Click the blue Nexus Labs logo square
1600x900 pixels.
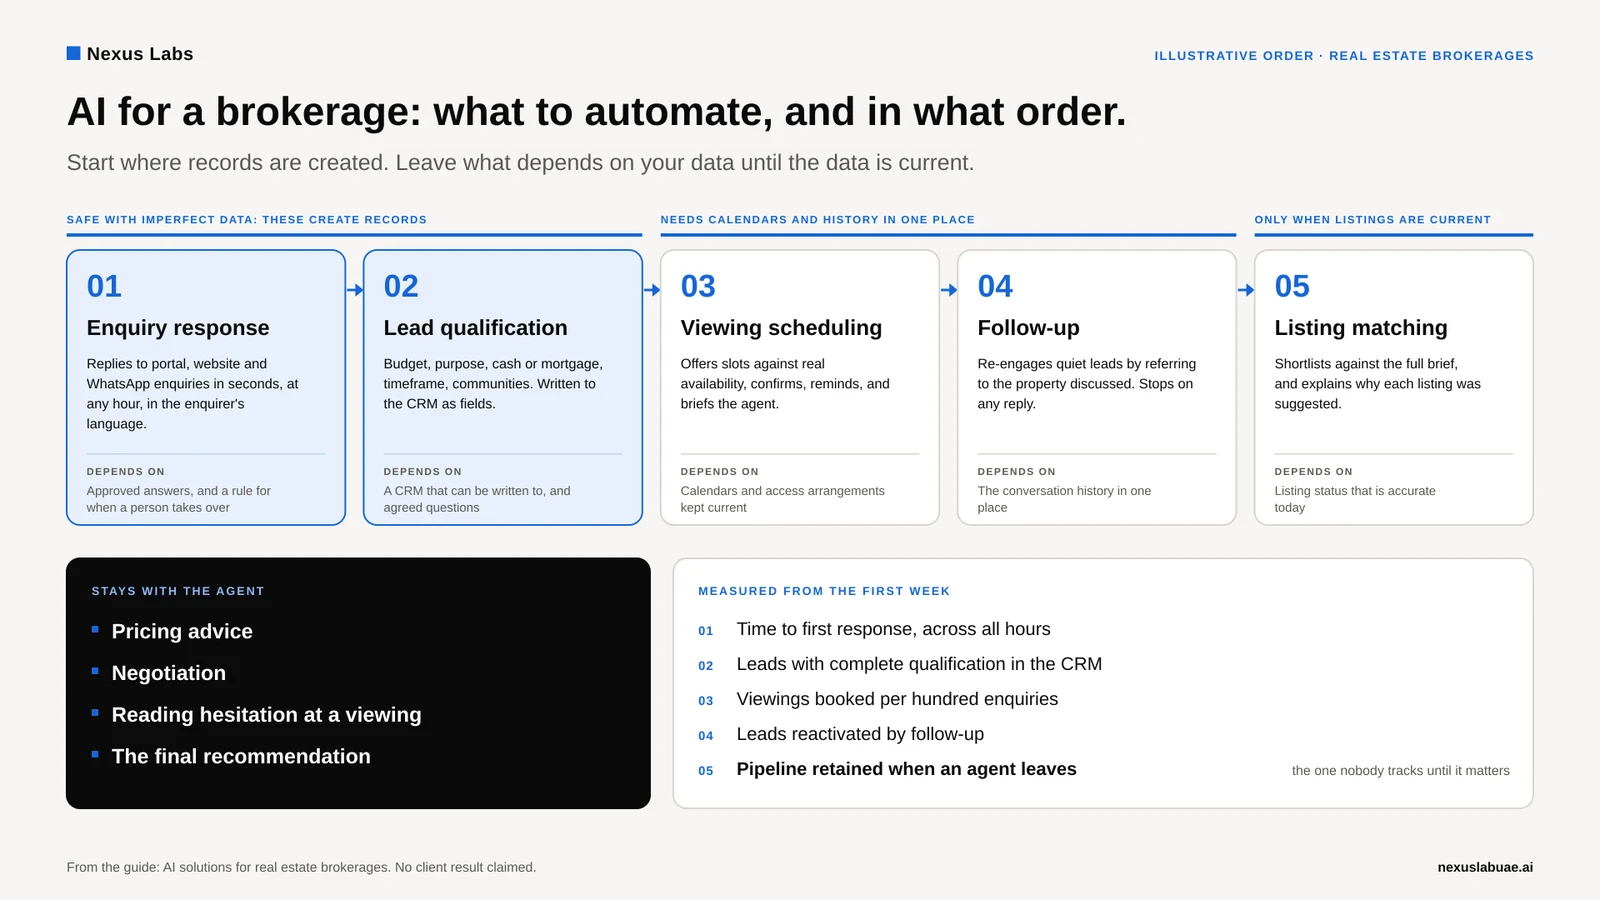click(x=73, y=53)
